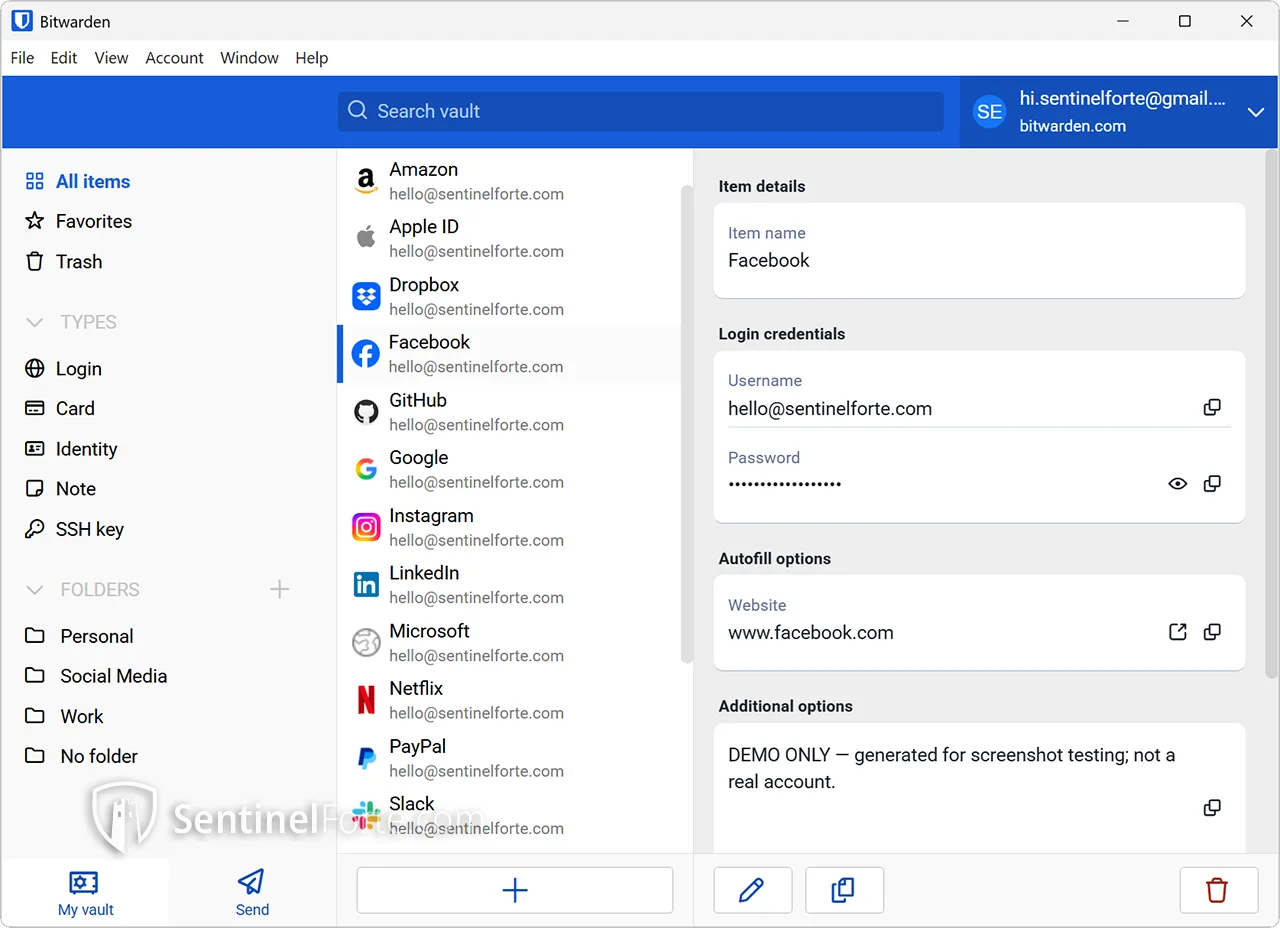This screenshot has height=928, width=1280.
Task: Edit the Facebook item with the pencil button
Action: click(x=752, y=890)
